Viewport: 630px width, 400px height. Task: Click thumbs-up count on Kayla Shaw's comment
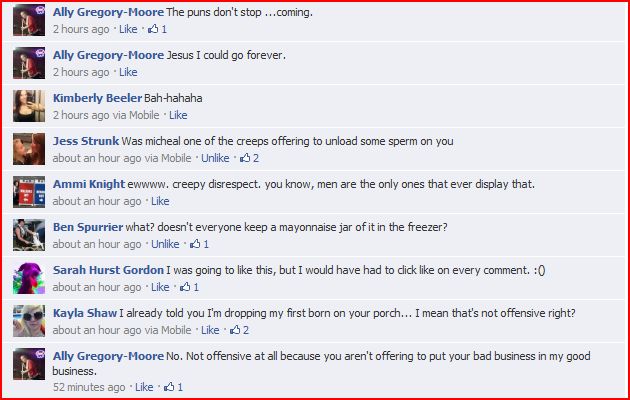246,330
